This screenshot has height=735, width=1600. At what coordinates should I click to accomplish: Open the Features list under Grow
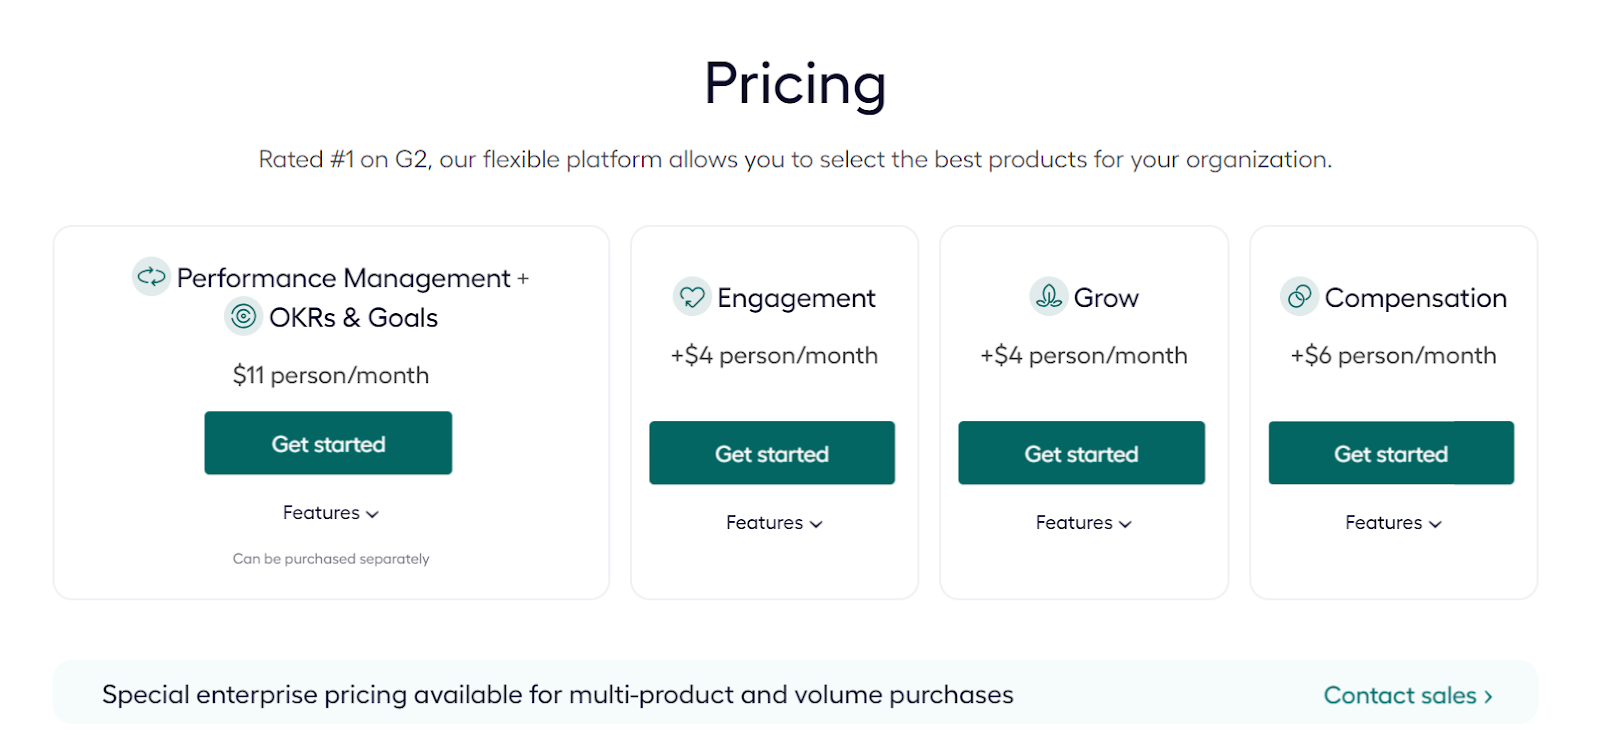[1082, 523]
